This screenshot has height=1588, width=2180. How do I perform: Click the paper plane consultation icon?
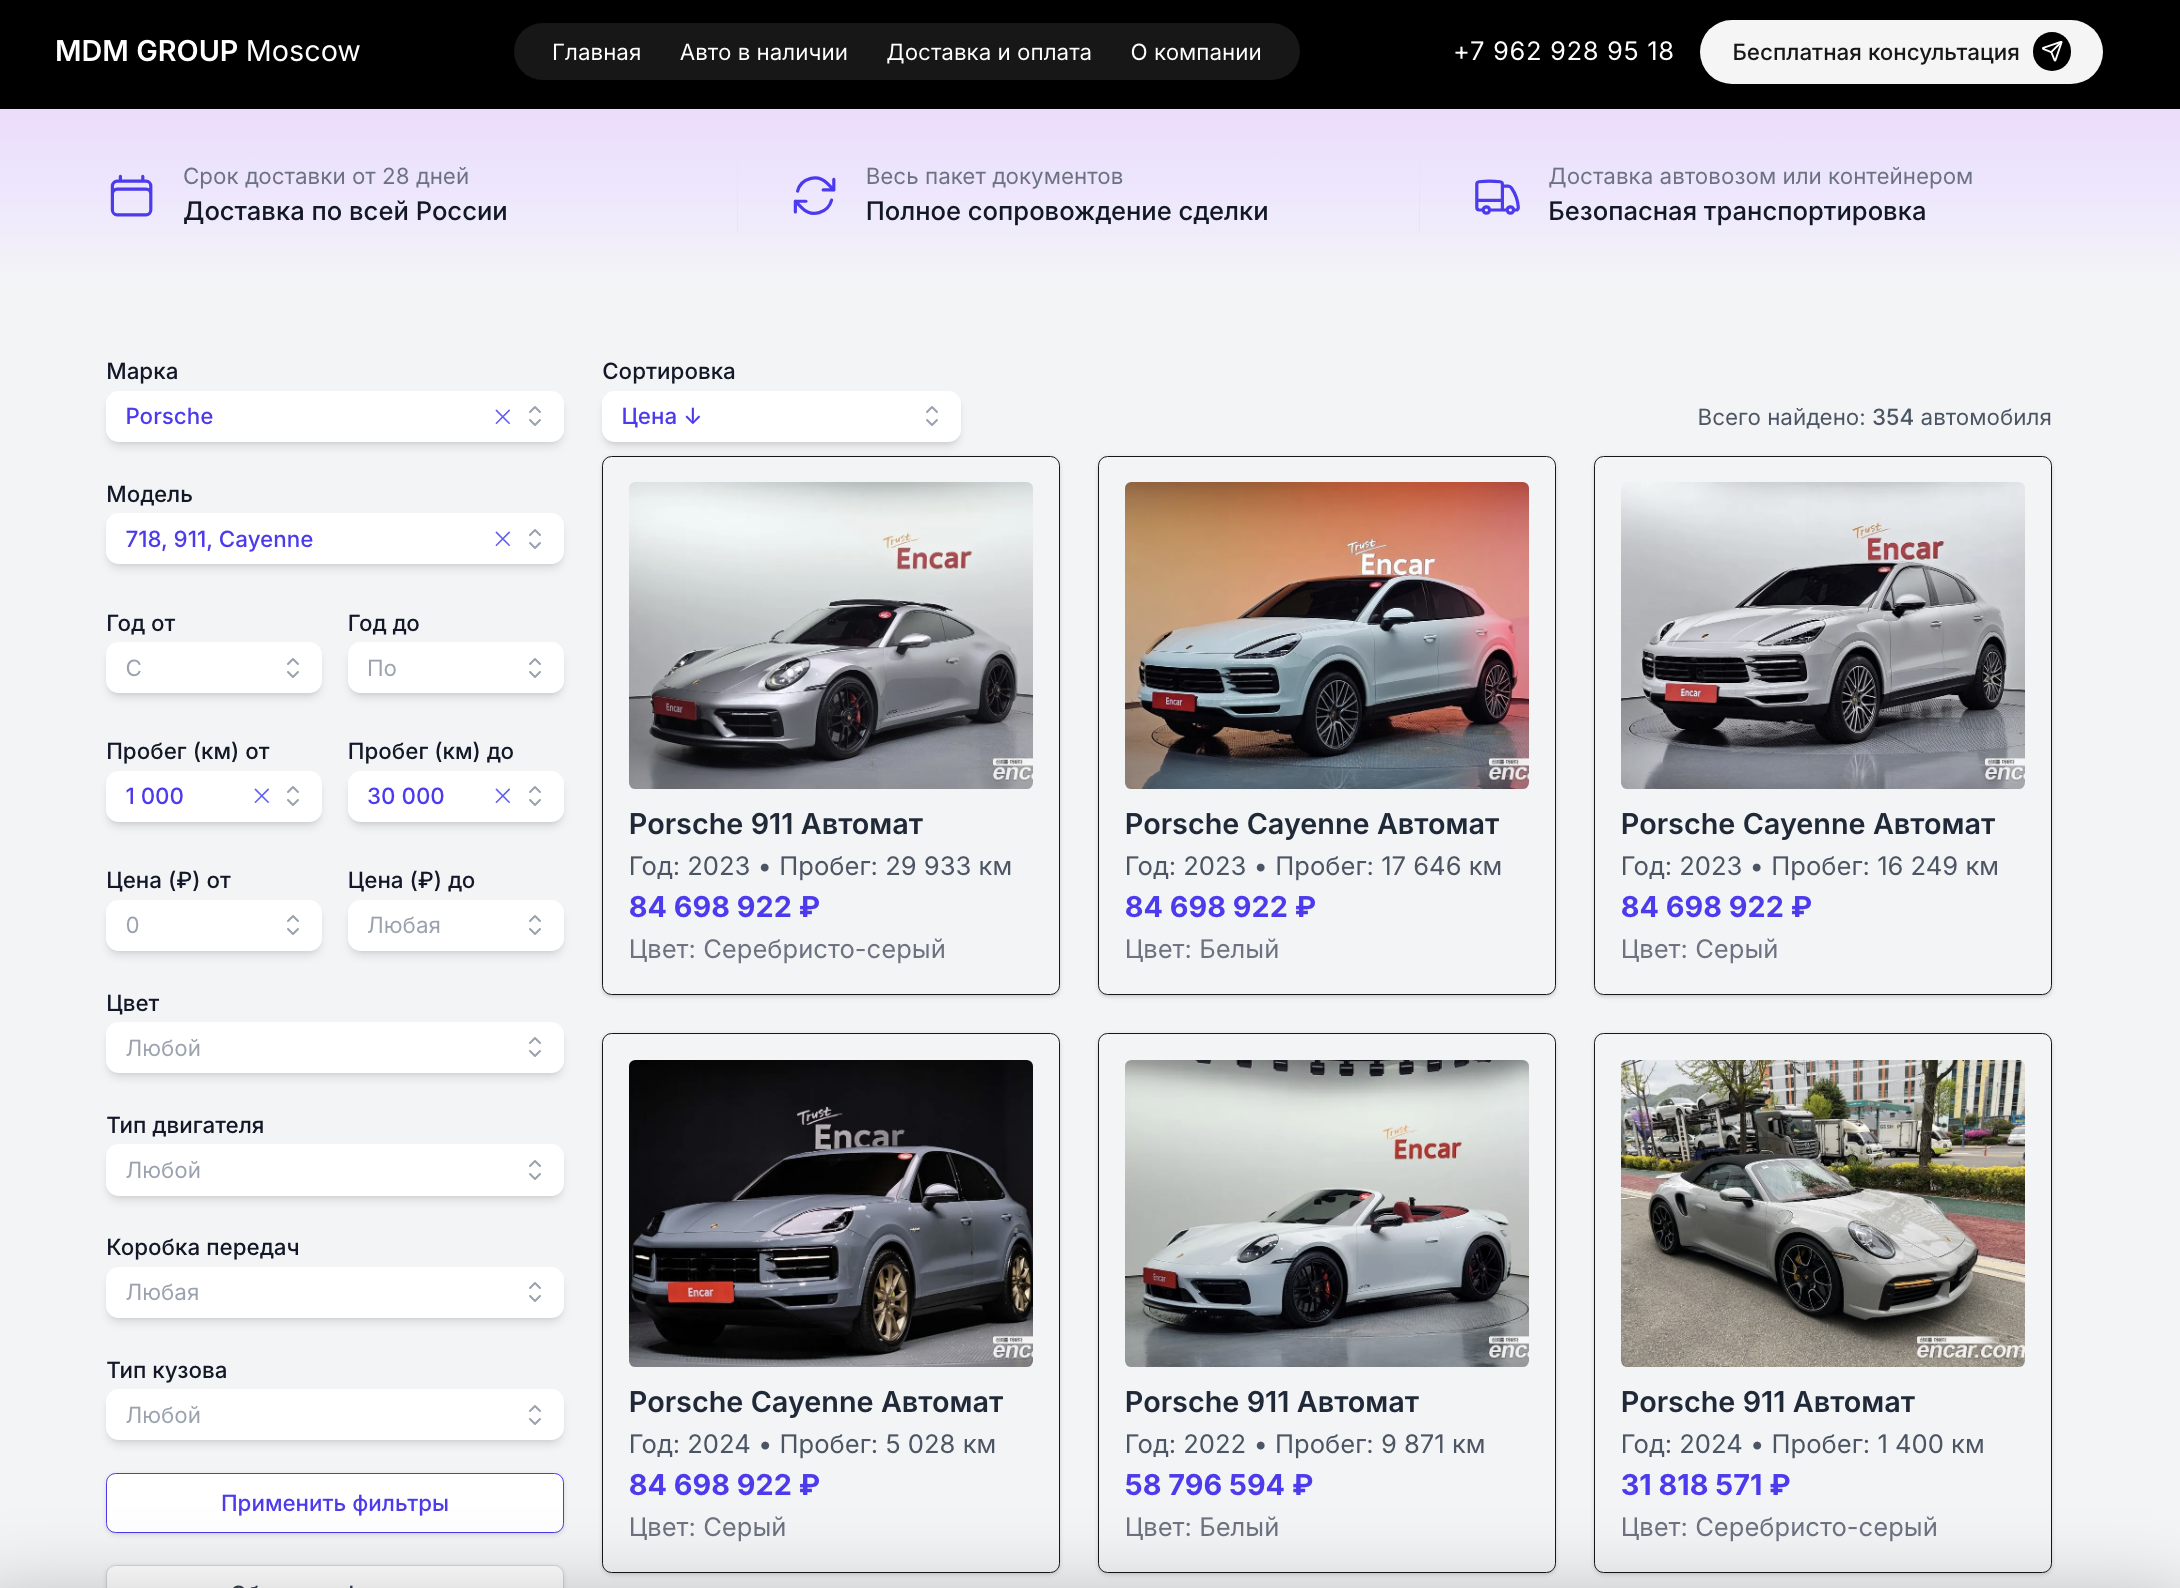[x=2051, y=51]
